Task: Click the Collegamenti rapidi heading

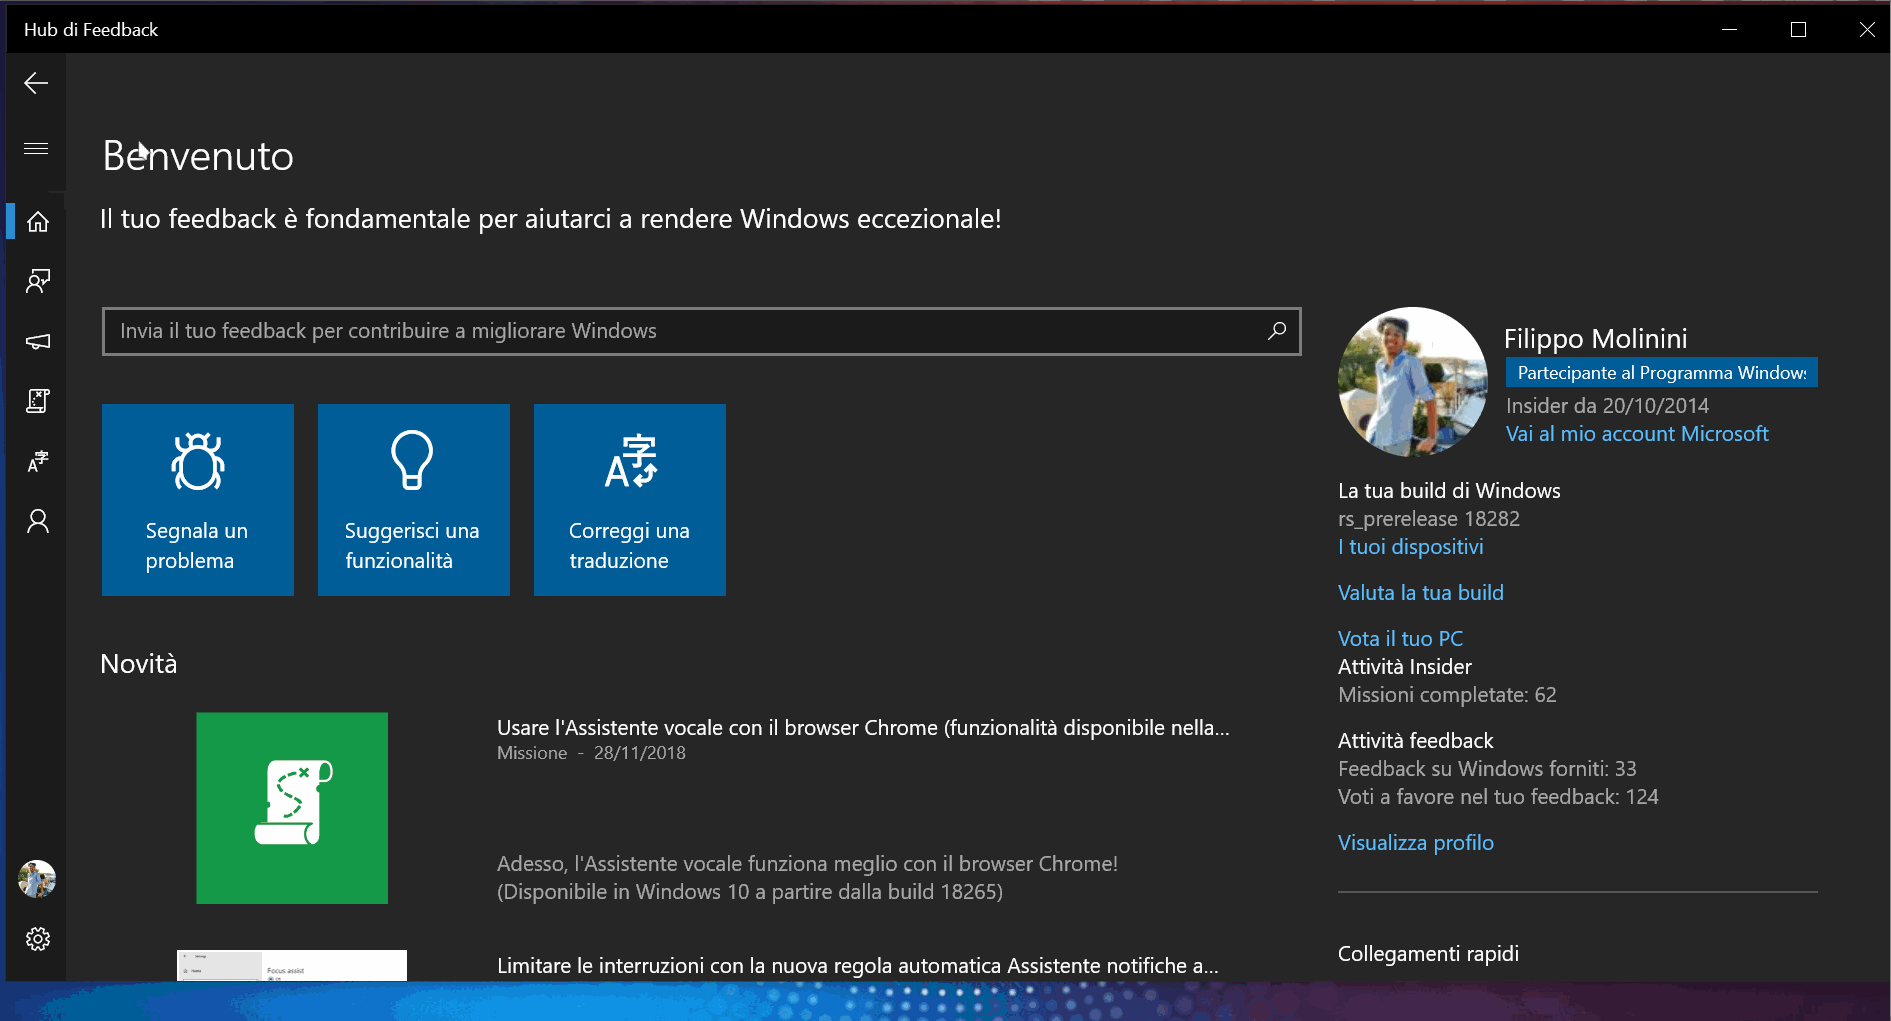Action: tap(1428, 954)
